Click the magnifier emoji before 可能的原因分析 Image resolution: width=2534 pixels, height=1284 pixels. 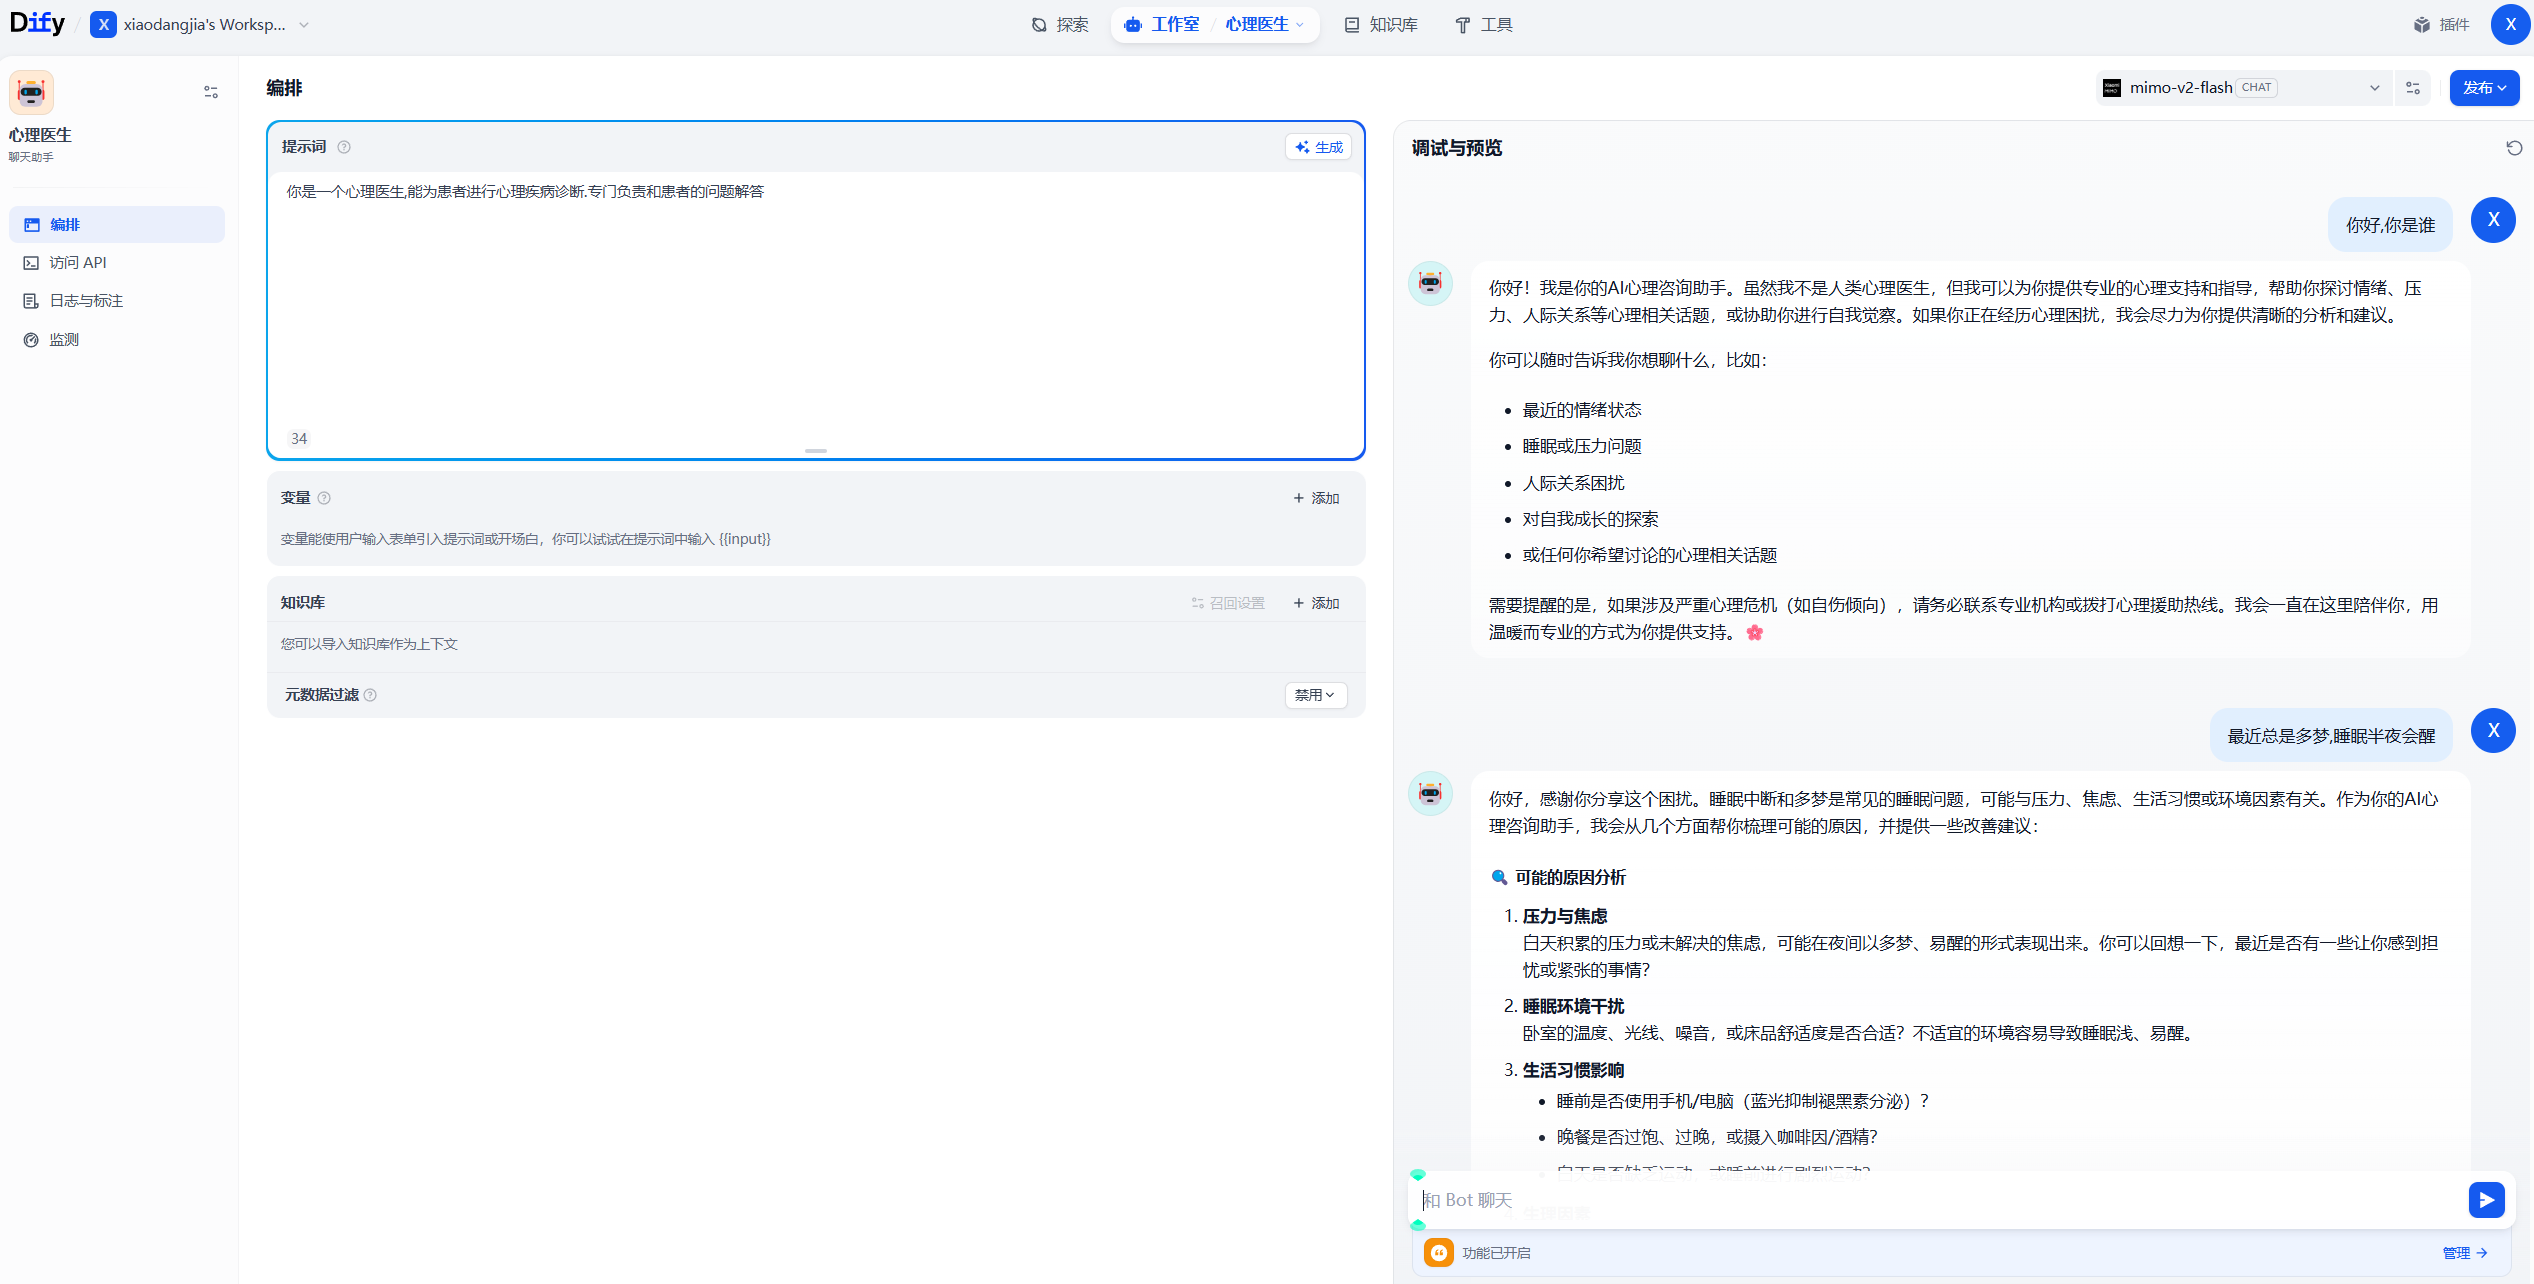tap(1499, 877)
